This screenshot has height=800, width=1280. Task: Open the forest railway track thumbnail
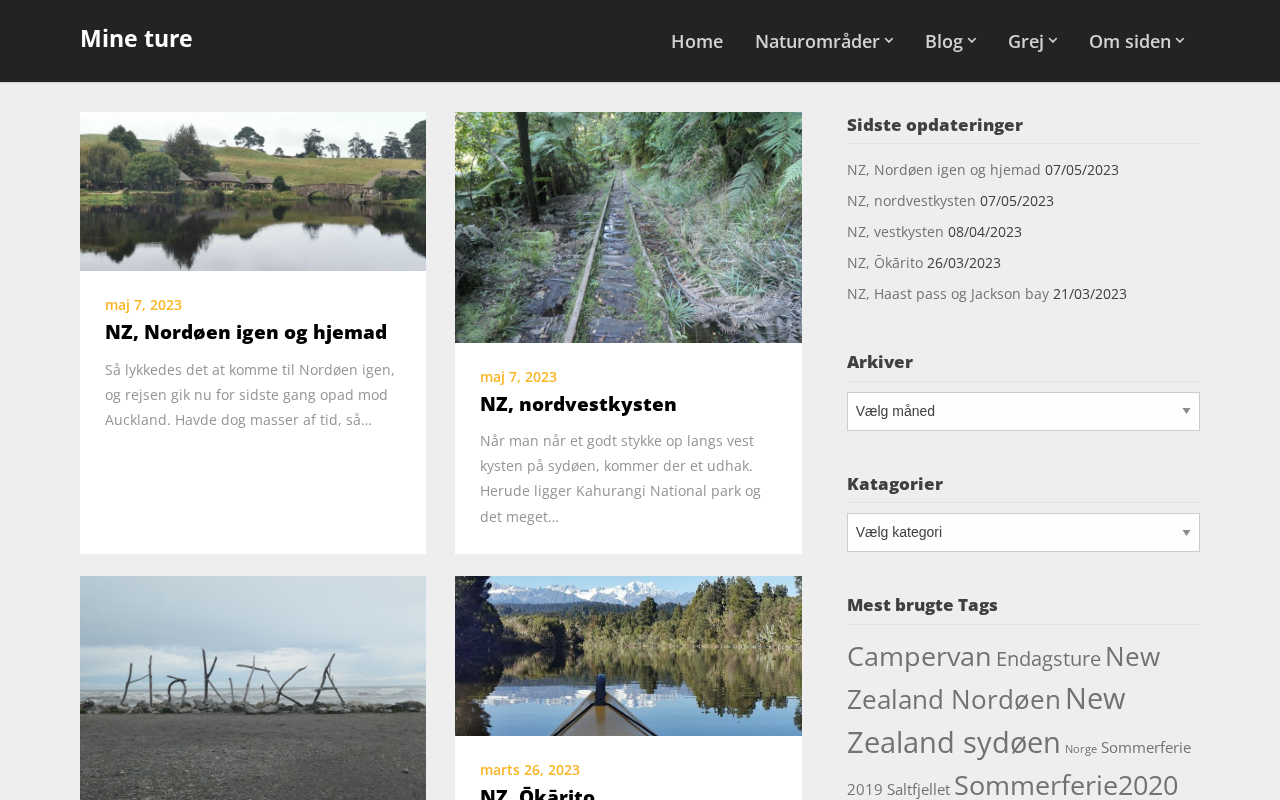[x=628, y=227]
